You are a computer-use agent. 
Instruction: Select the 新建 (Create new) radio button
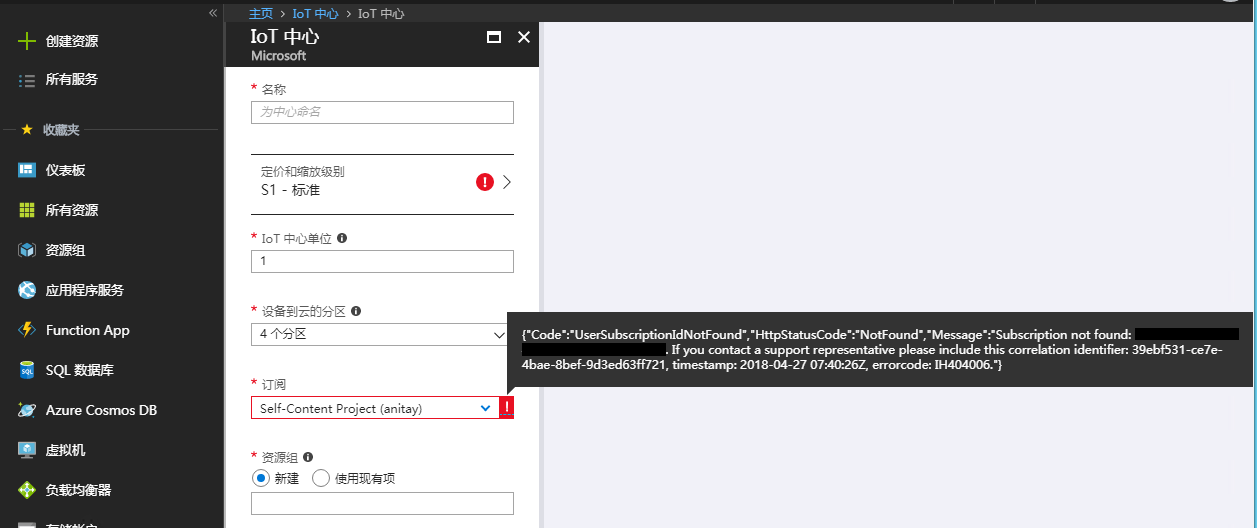click(262, 478)
